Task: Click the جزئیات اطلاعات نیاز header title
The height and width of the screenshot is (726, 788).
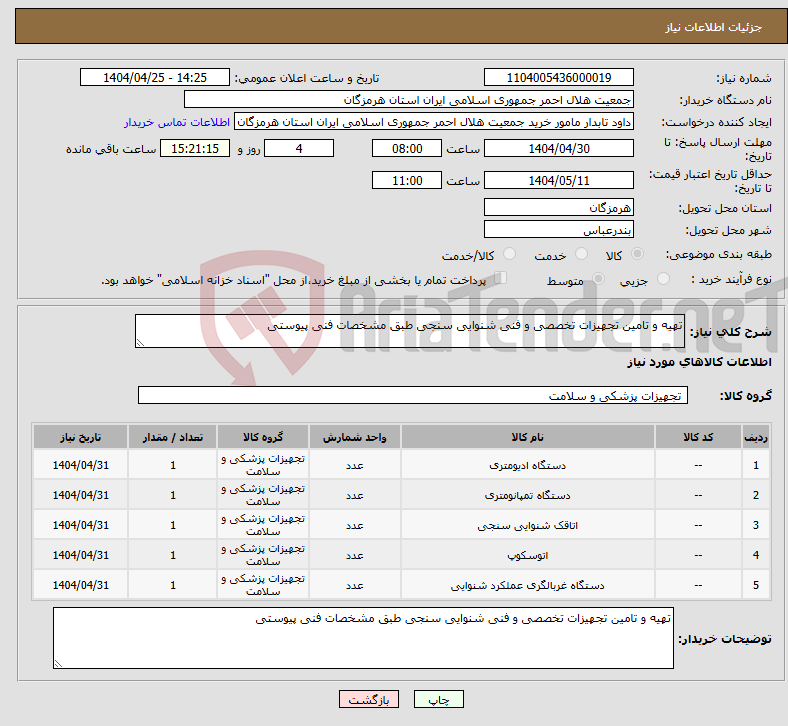Action: point(714,27)
